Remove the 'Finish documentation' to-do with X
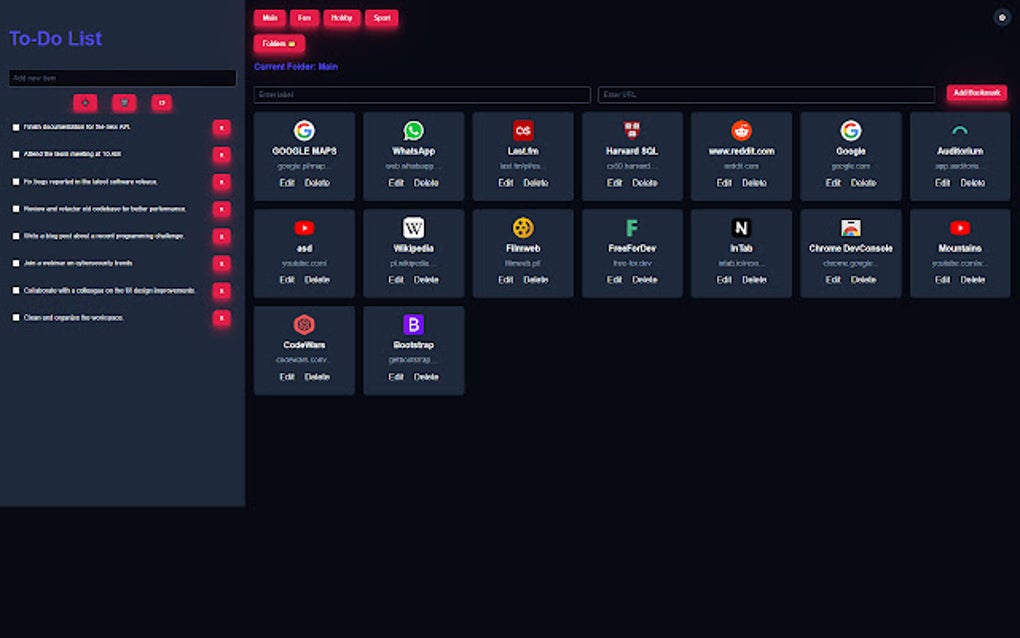Image resolution: width=1020 pixels, height=638 pixels. pyautogui.click(x=221, y=128)
